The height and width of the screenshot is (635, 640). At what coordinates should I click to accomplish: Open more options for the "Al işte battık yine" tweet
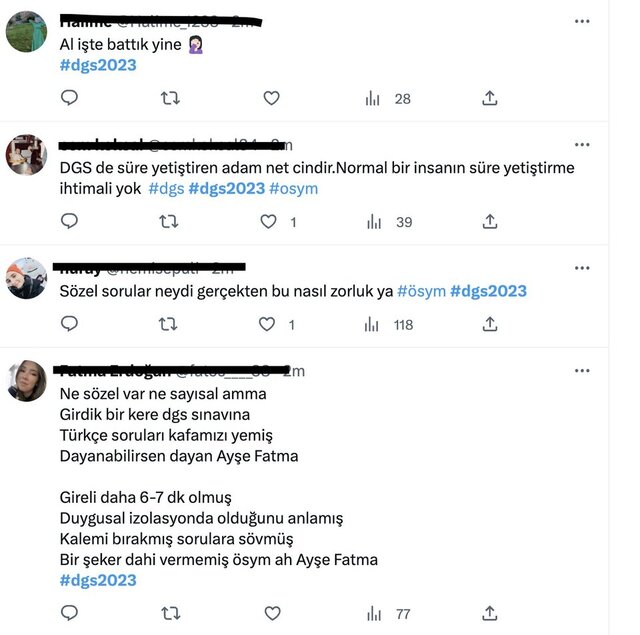582,21
